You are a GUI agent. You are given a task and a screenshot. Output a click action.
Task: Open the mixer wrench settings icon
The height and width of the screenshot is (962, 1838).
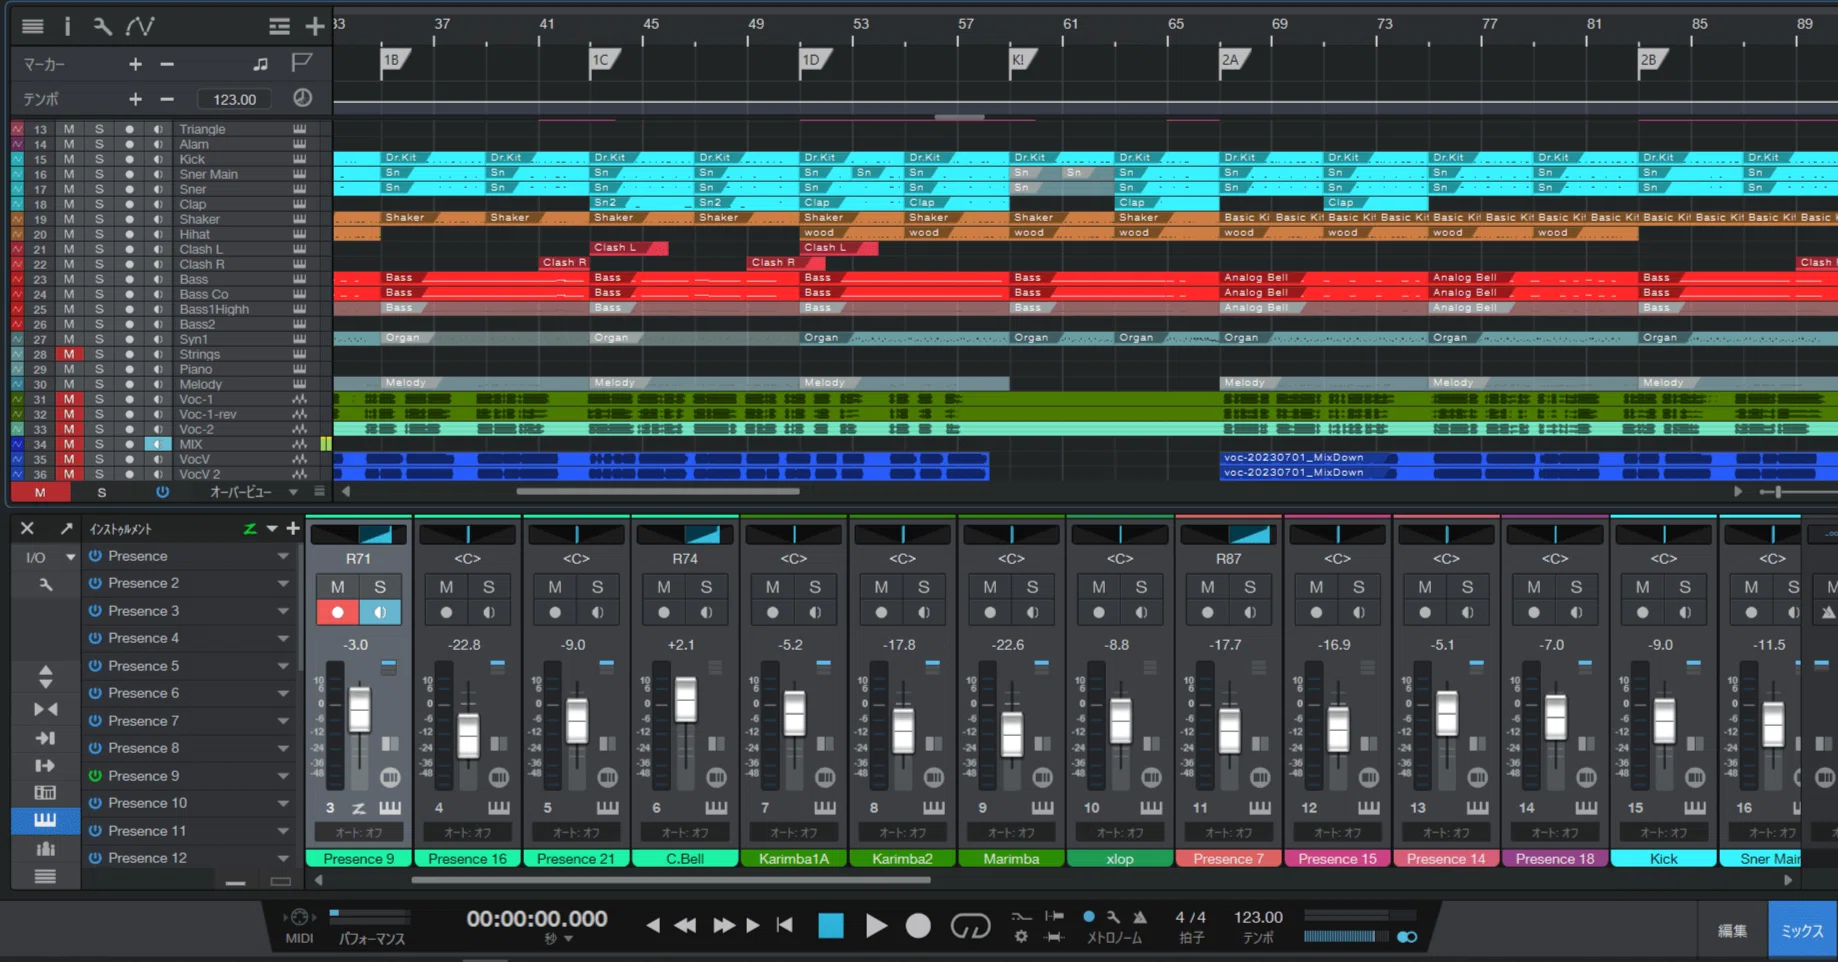click(45, 584)
